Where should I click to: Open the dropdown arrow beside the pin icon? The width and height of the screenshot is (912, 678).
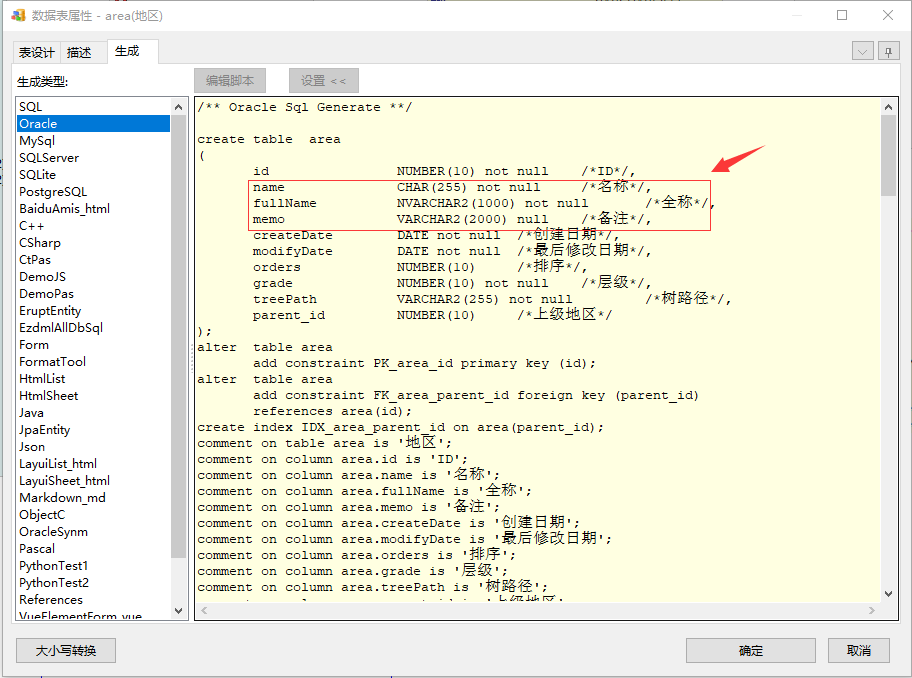(863, 51)
